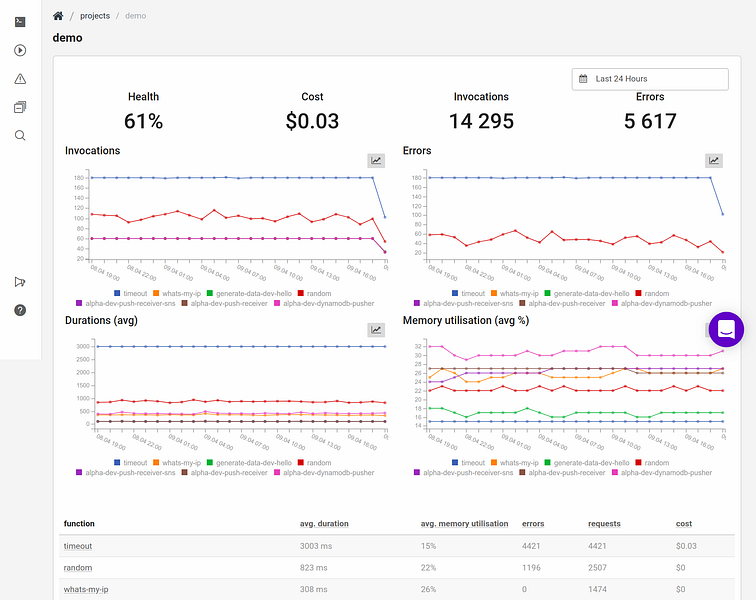Screen dimensions: 756x600
Task: Toggle alpha-dev-dynamodb-pusher in Invocations legend
Action: pos(324,303)
